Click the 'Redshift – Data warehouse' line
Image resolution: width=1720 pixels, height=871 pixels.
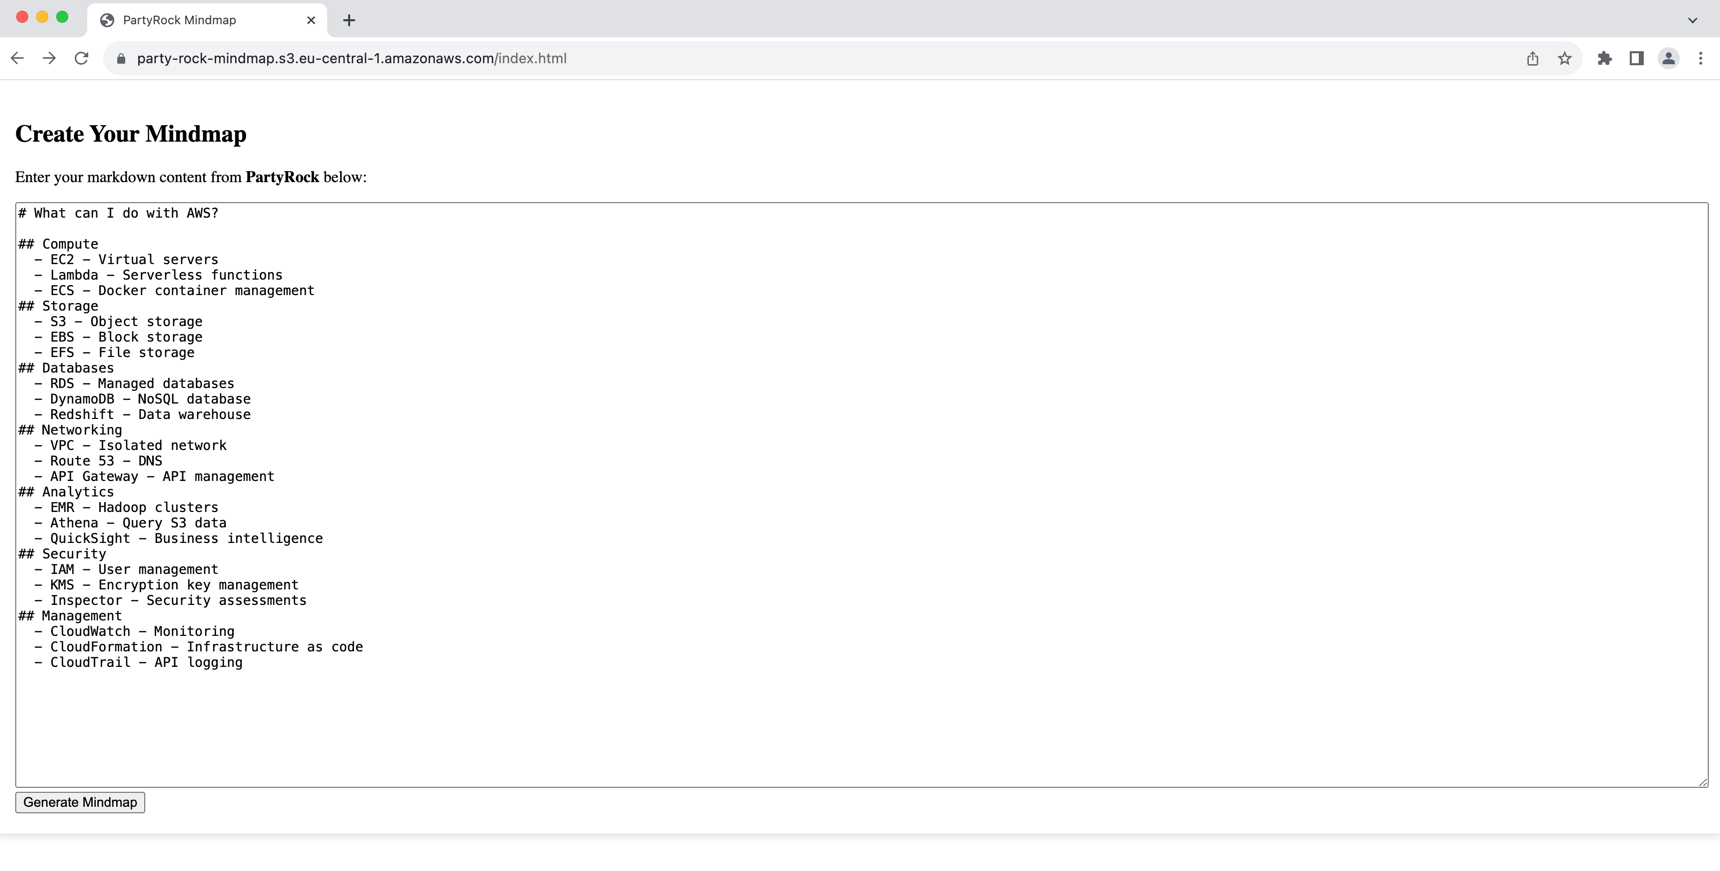(x=142, y=414)
